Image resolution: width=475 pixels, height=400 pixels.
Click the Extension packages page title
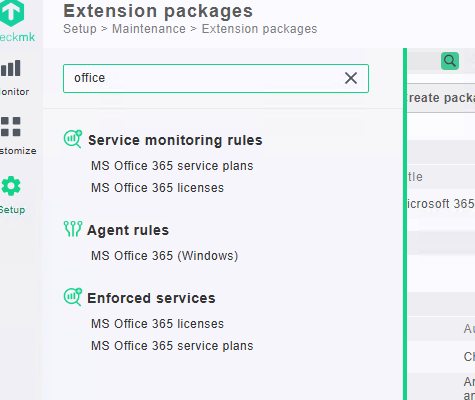158,11
